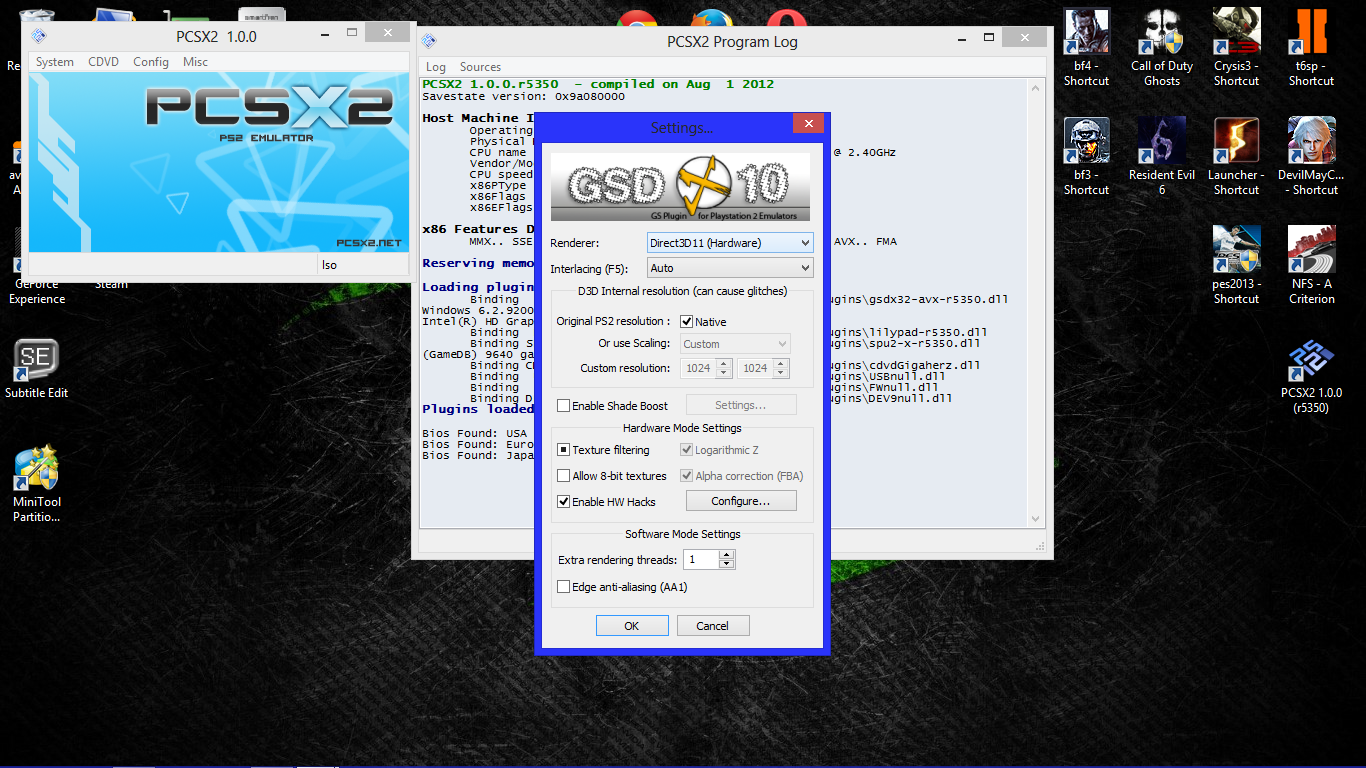Click the PCSX2 Program Log title icon
Viewport: 1366px width, 768px height.
coord(429,41)
